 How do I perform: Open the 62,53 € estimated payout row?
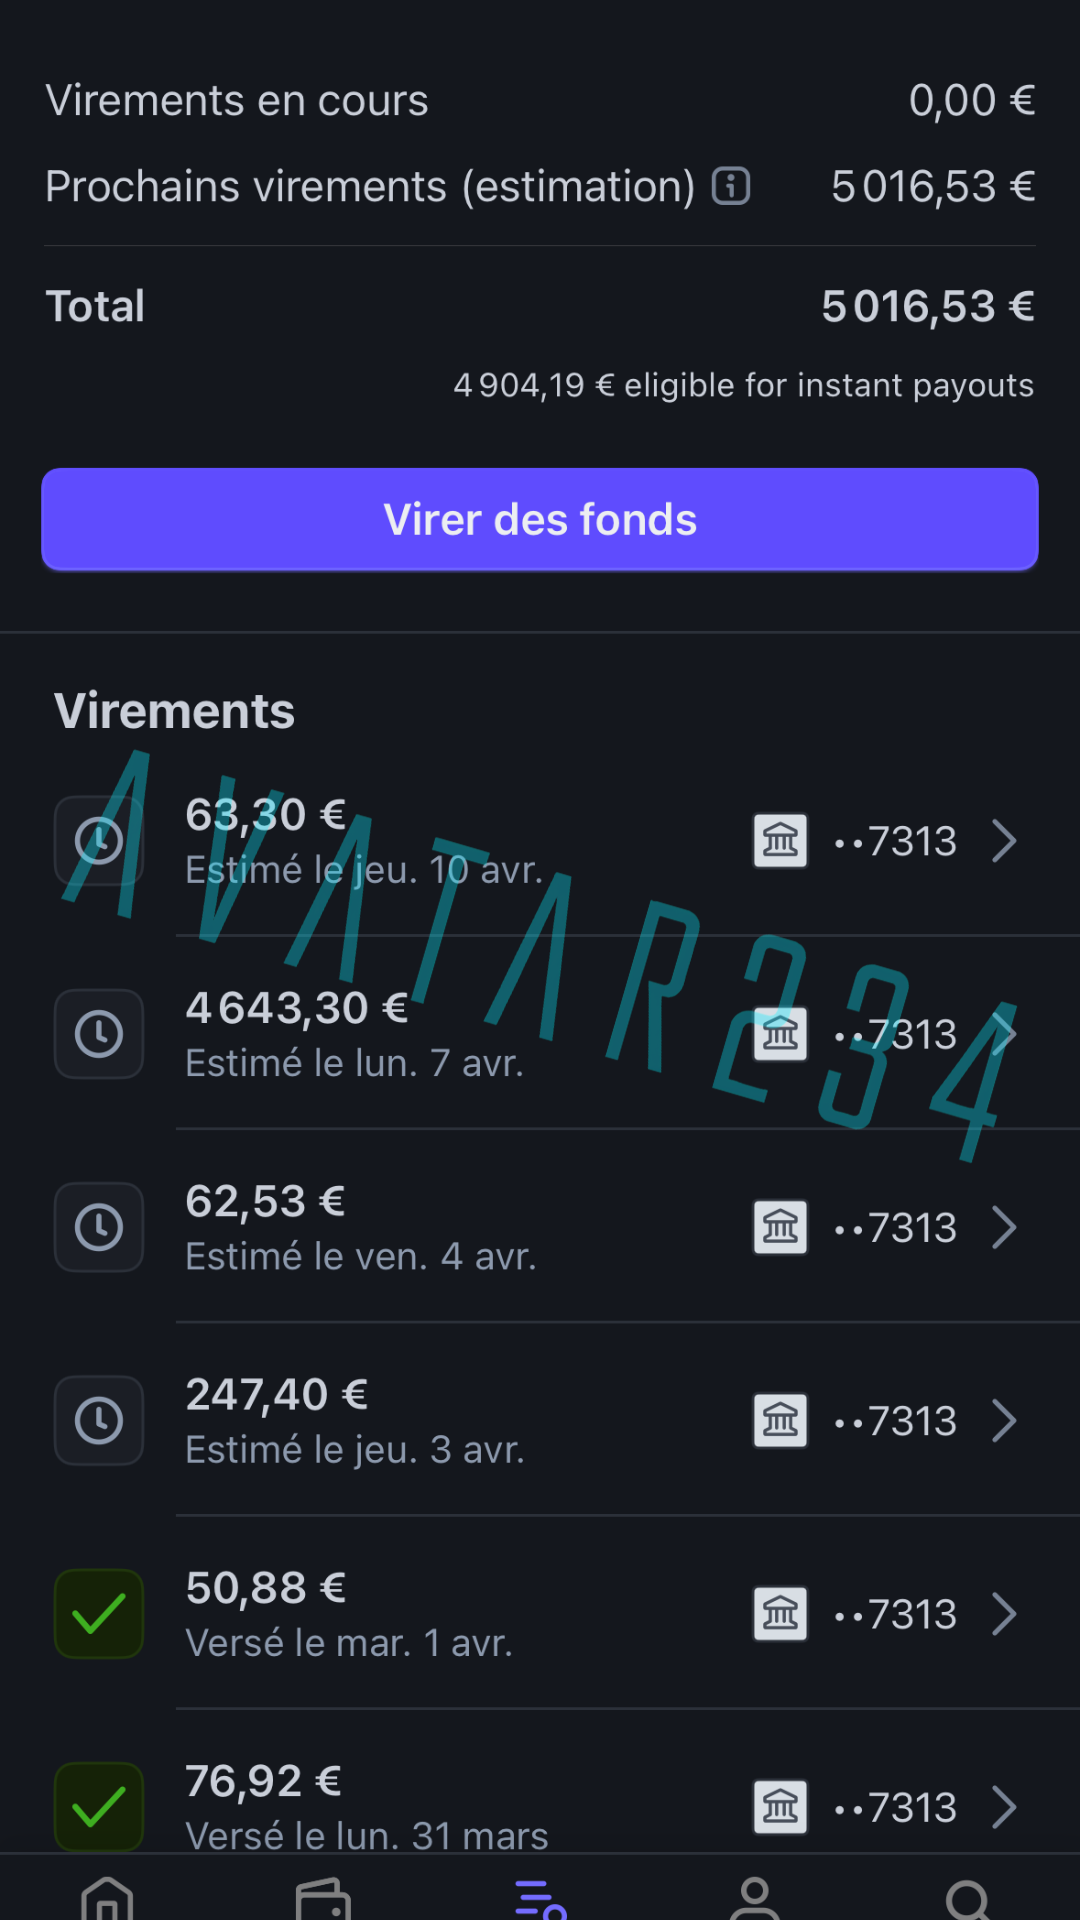[x=540, y=1227]
